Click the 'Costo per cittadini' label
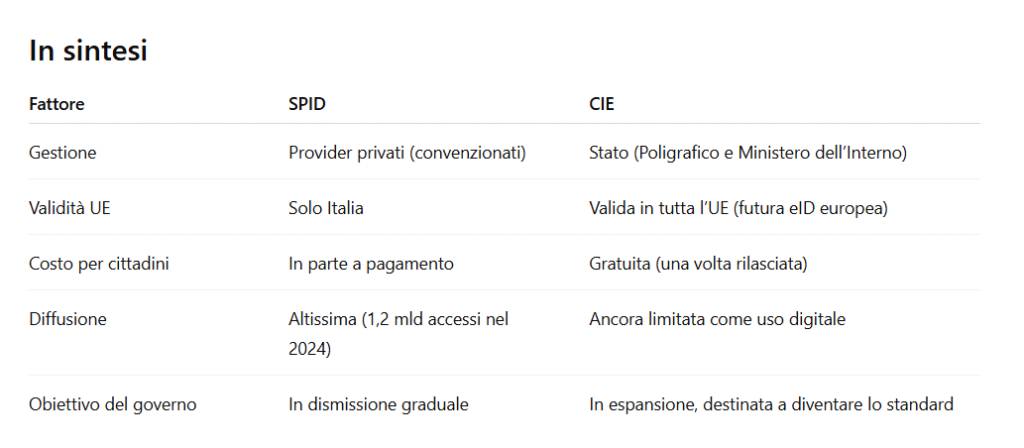The width and height of the screenshot is (1024, 448). coord(99,264)
